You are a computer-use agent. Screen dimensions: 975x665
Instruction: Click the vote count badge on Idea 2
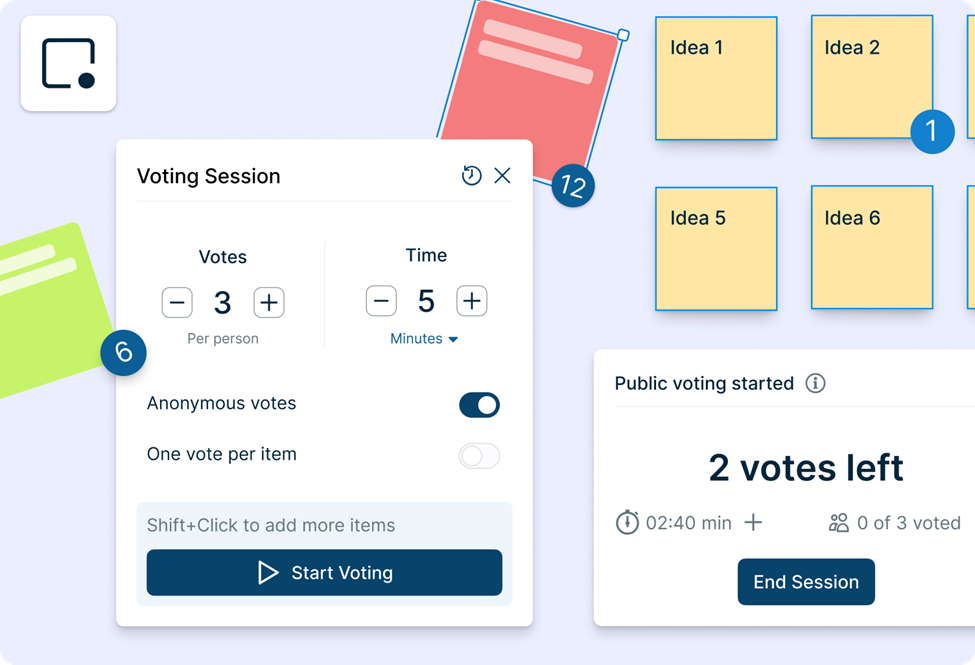[932, 131]
